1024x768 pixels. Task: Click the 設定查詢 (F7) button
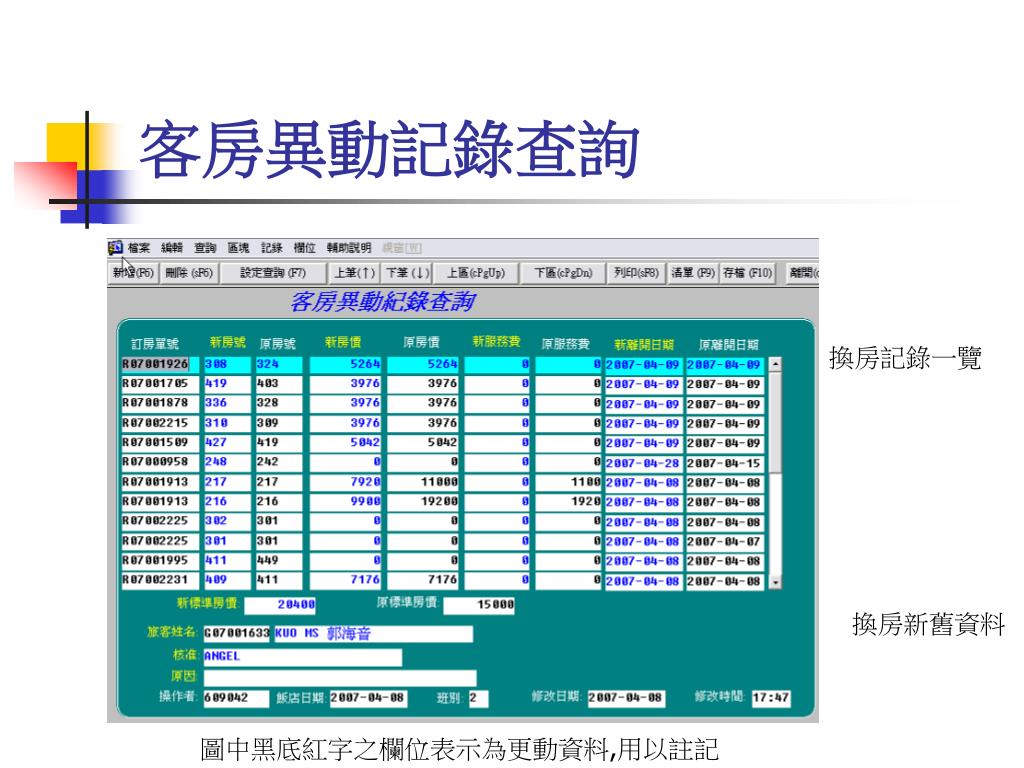(272, 273)
